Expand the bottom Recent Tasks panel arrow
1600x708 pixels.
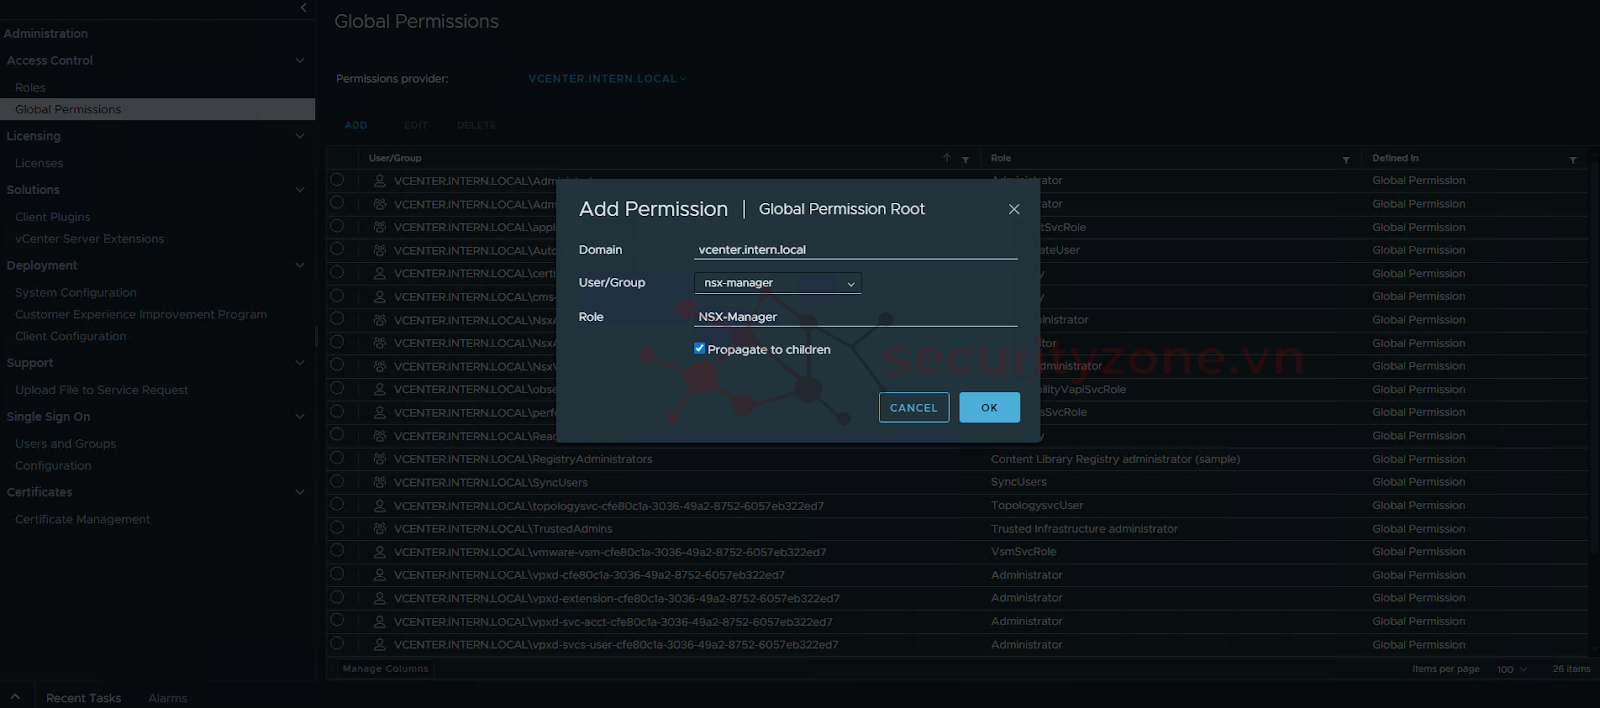click(x=15, y=697)
